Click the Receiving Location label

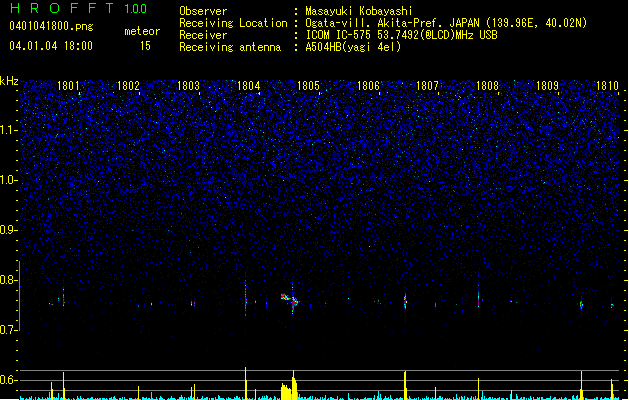[233, 23]
